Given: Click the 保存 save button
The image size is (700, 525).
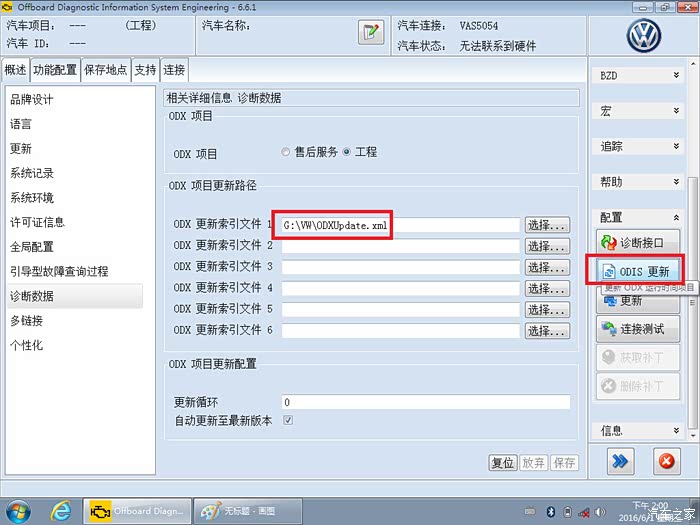Looking at the screenshot, I should tap(564, 462).
